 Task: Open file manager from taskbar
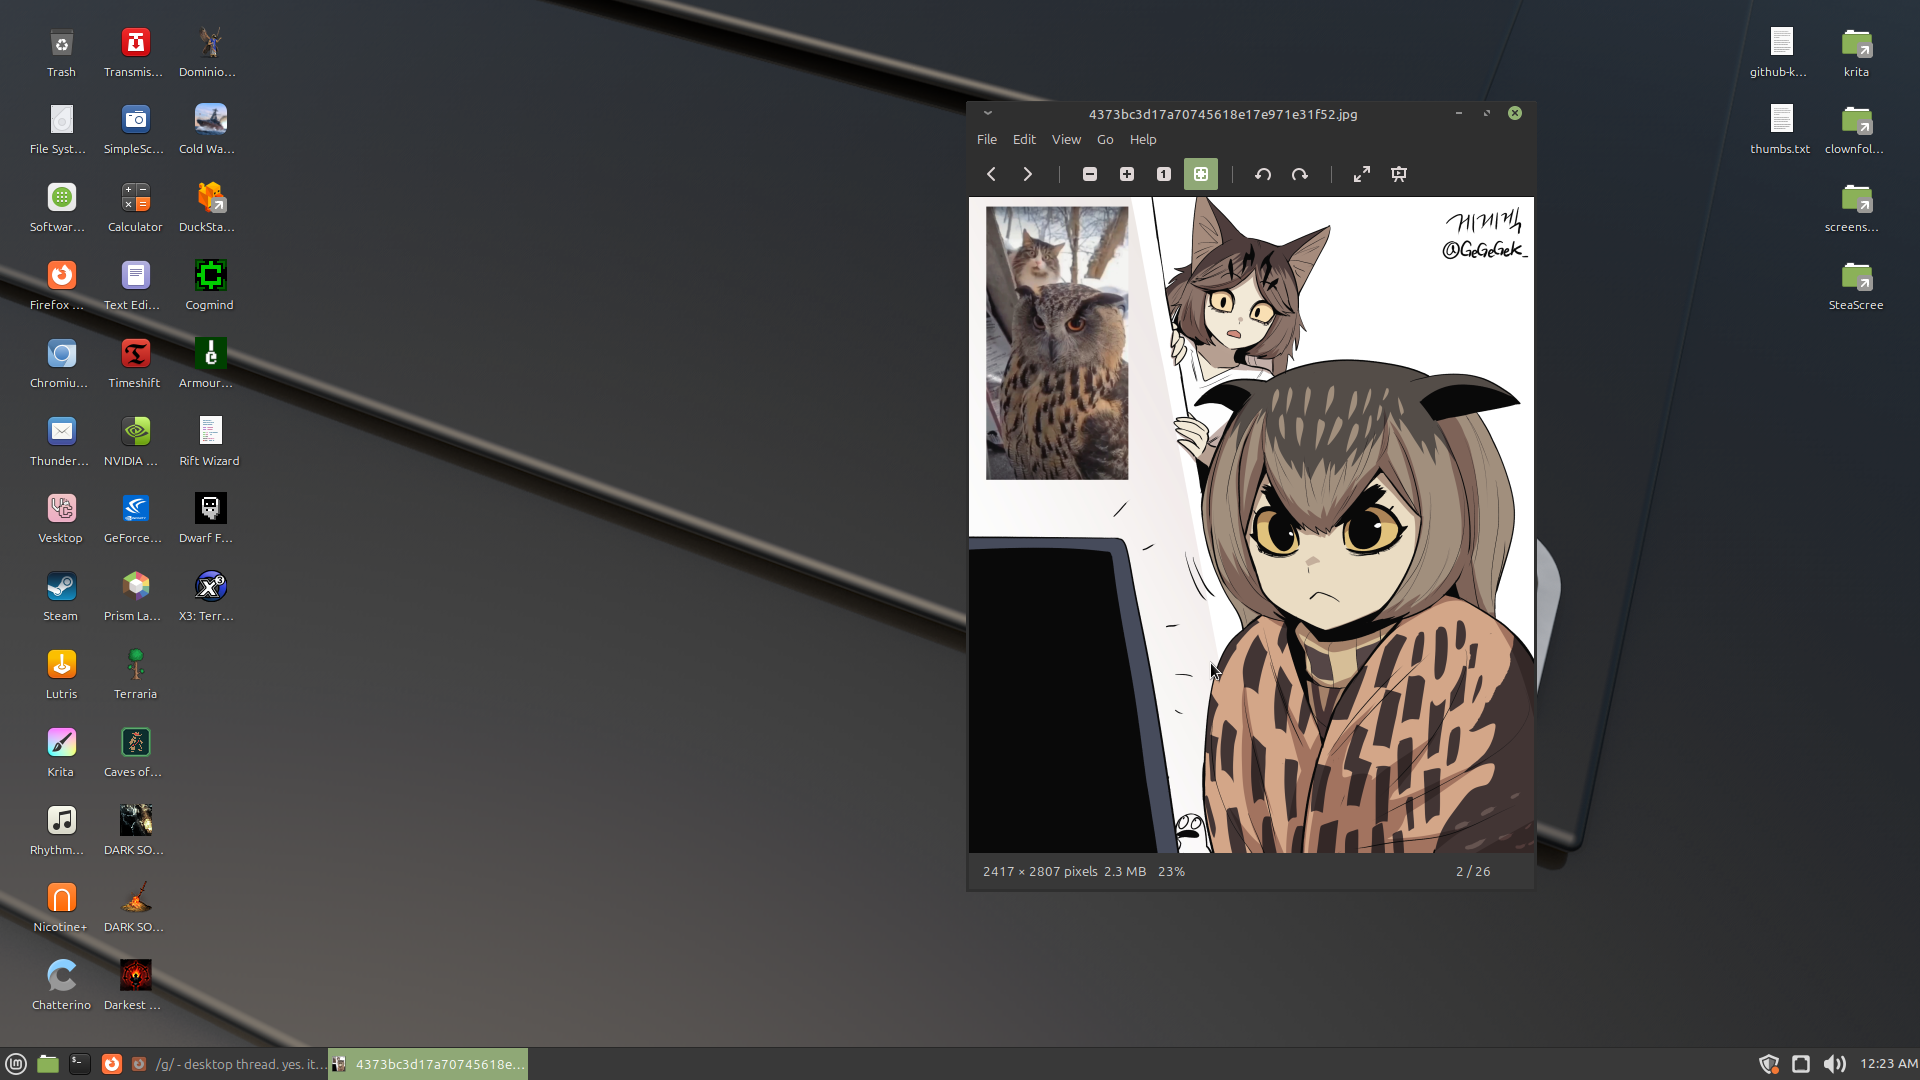pyautogui.click(x=48, y=1064)
